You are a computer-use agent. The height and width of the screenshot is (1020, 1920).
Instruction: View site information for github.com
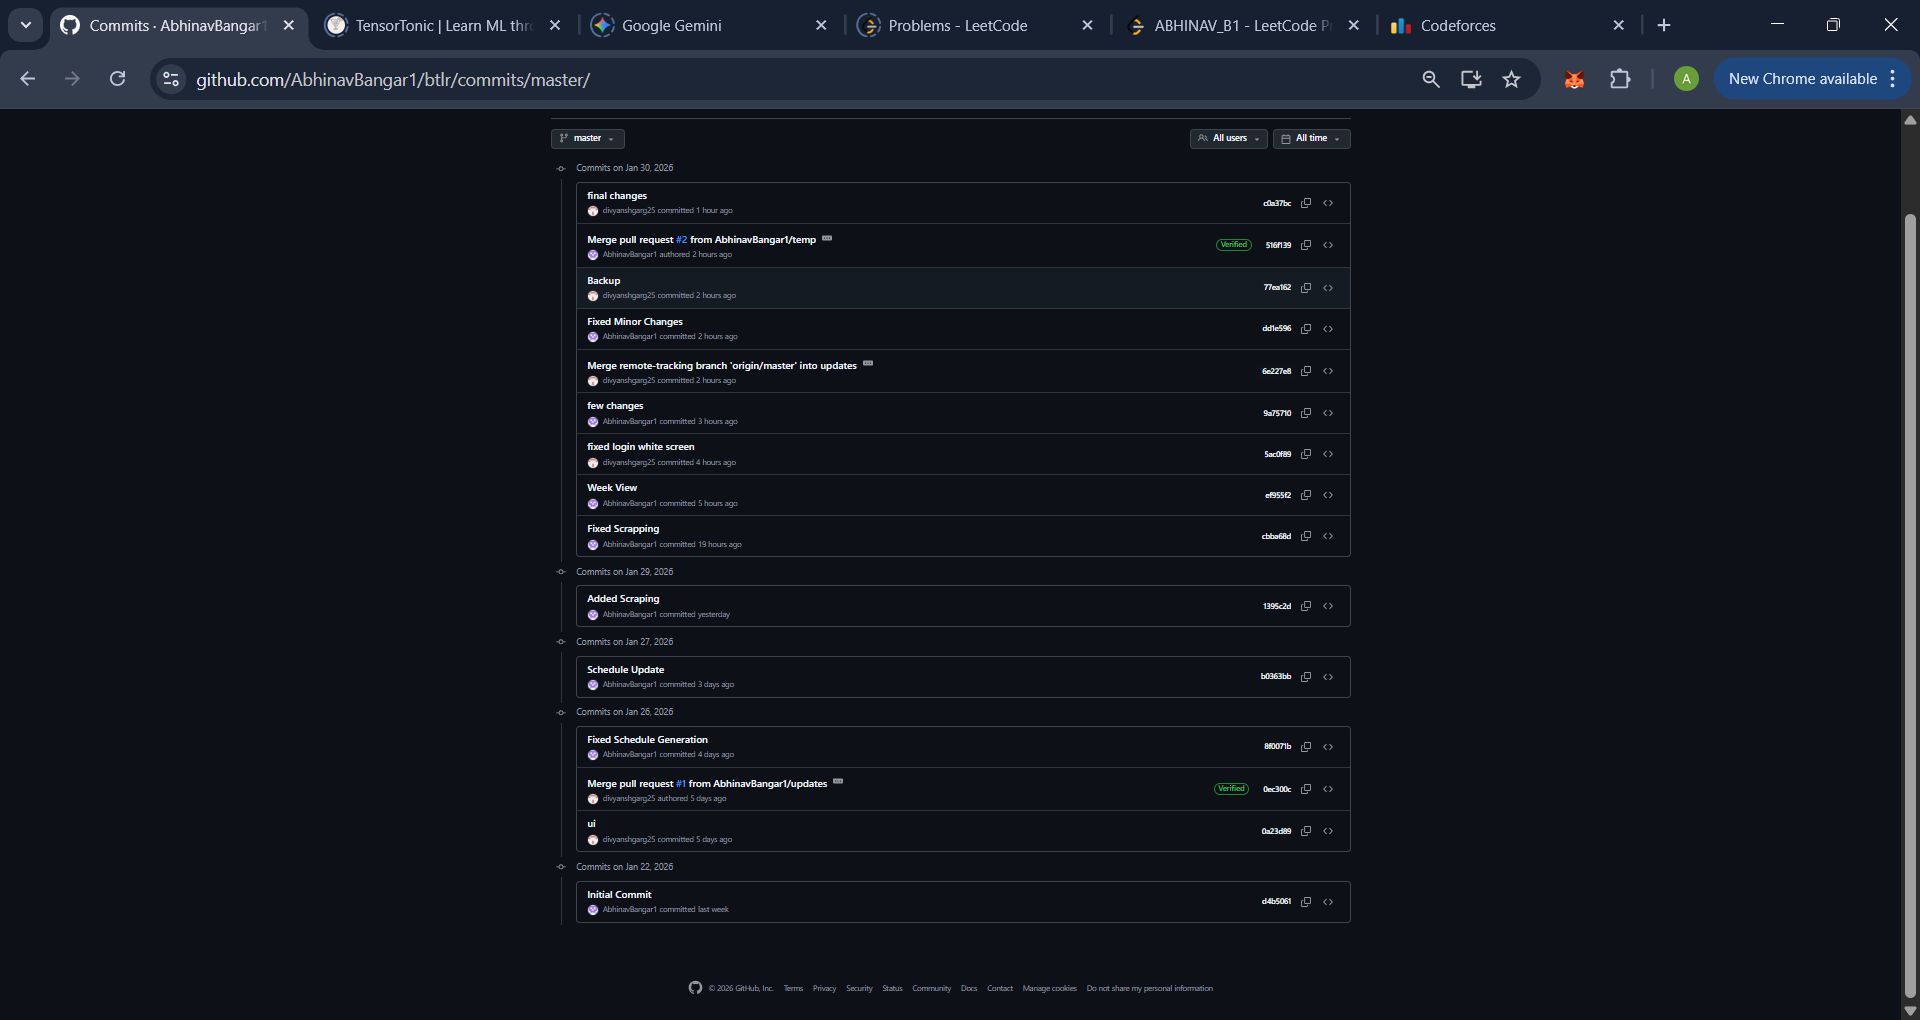coord(171,79)
